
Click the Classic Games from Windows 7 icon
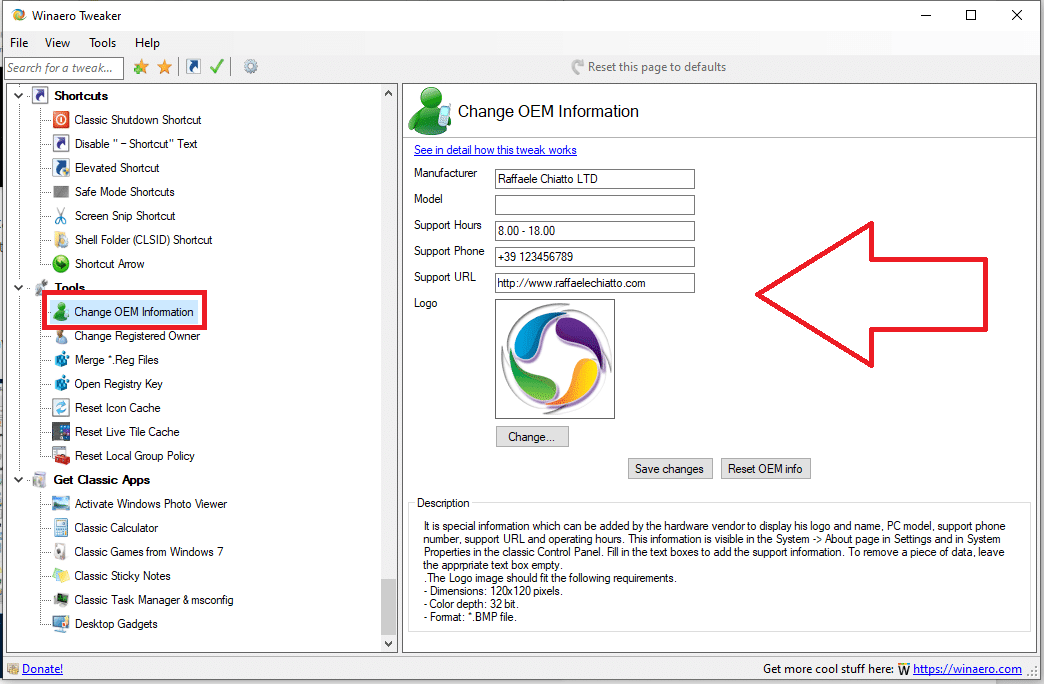tap(61, 552)
